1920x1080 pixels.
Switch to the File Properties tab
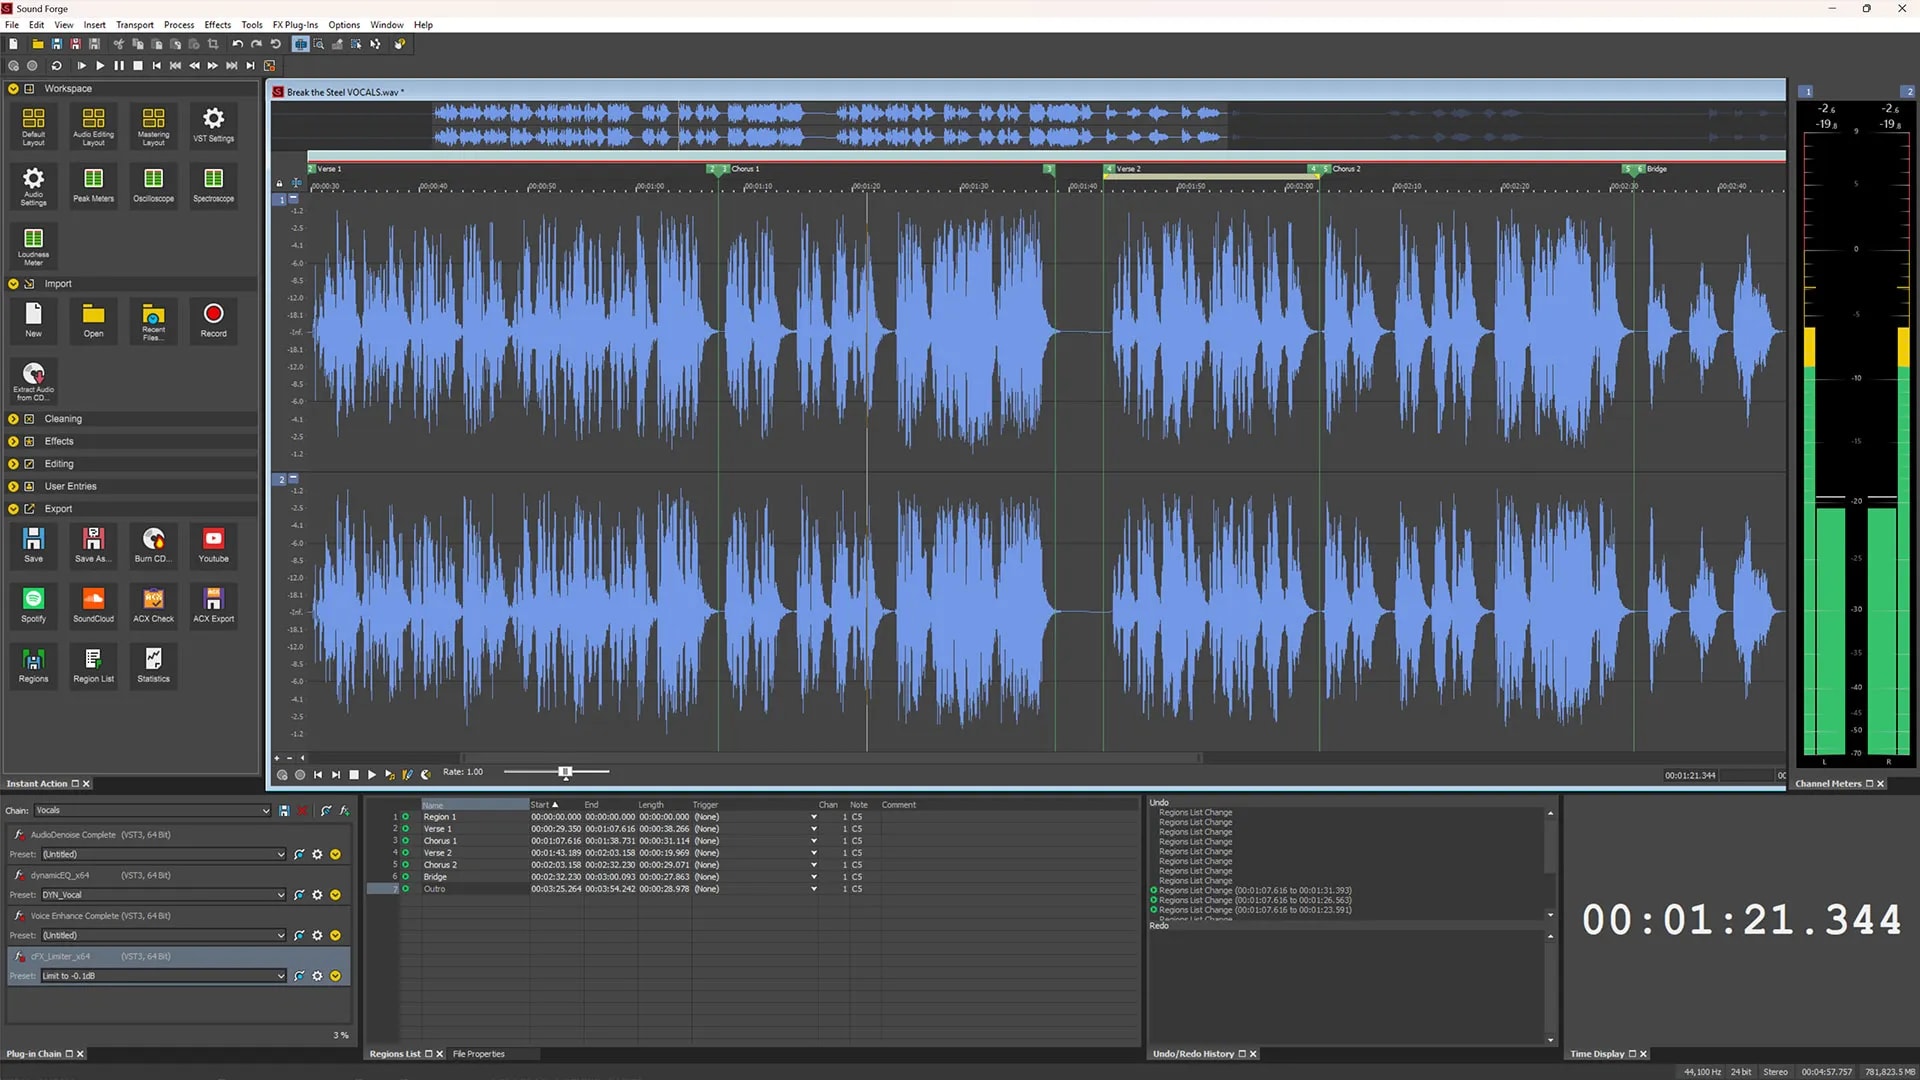tap(479, 1053)
